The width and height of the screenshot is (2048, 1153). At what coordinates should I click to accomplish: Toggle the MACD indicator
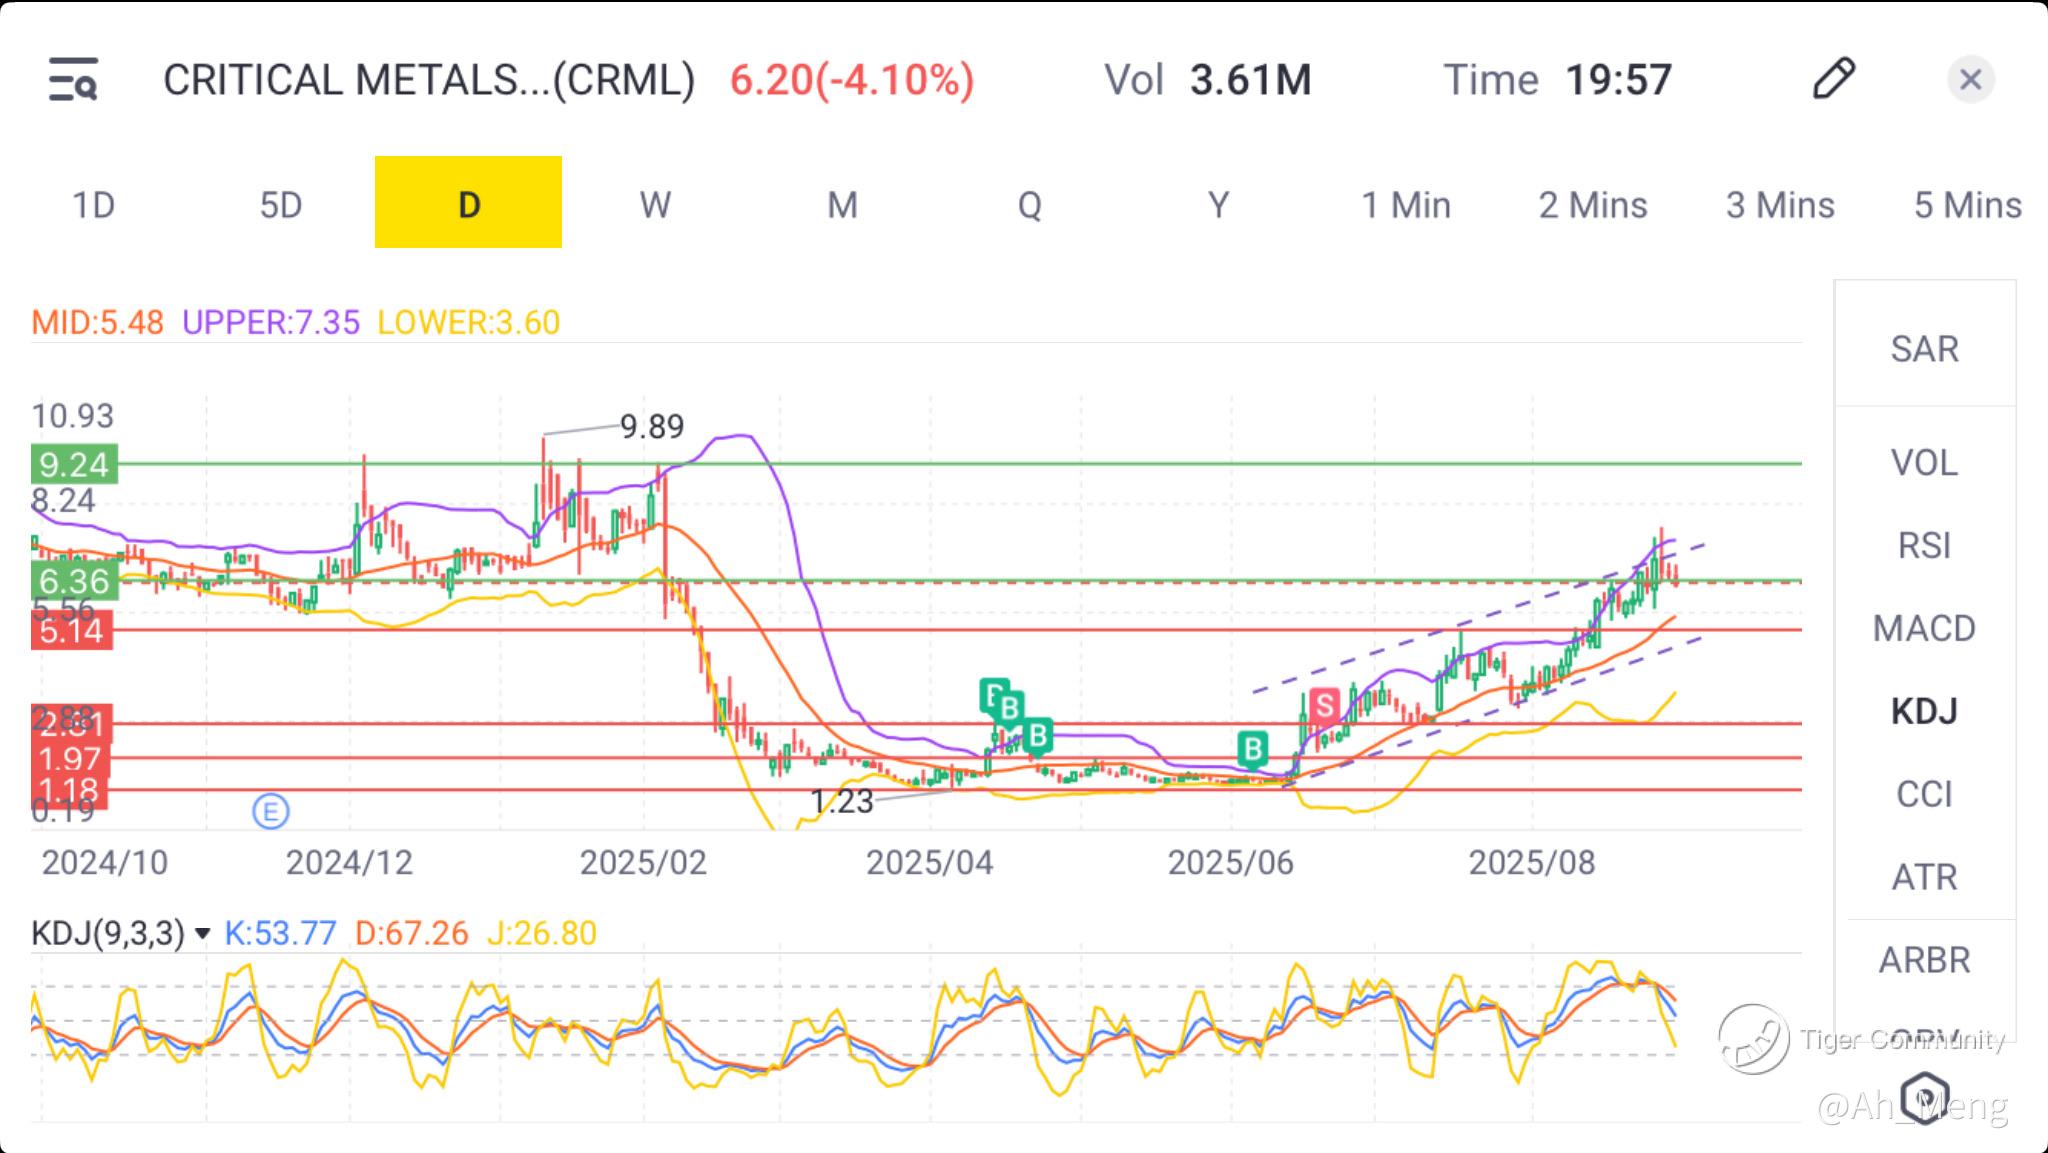coord(1924,628)
